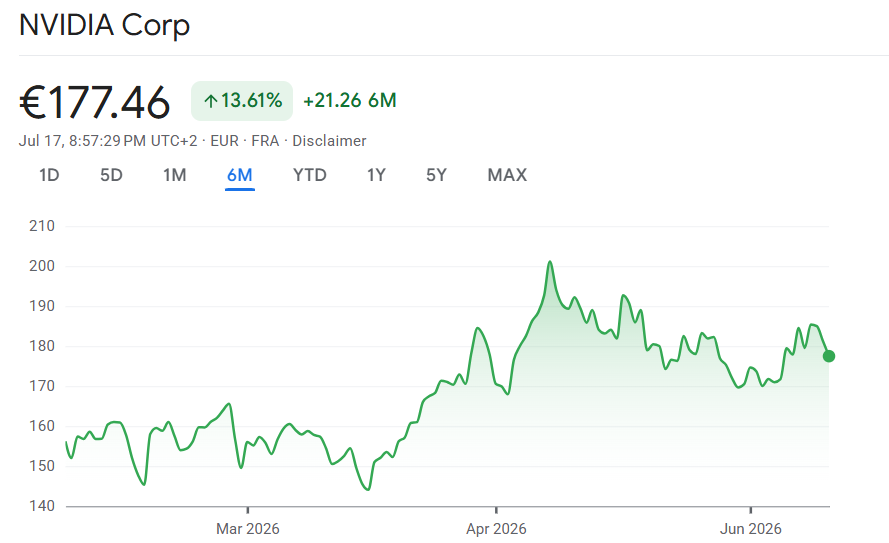Click the +21.26 6M change text
Image resolution: width=889 pixels, height=543 pixels.
point(350,100)
